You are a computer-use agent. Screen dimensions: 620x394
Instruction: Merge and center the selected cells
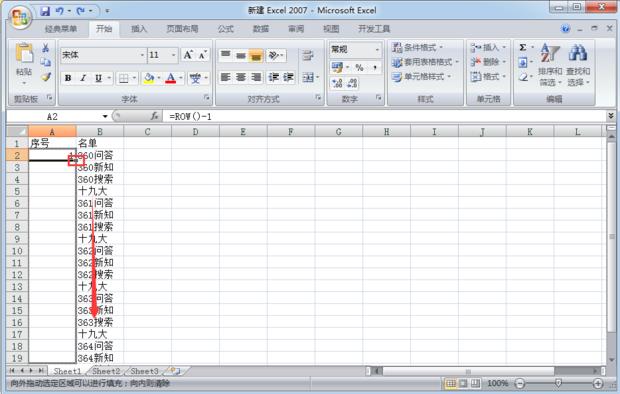coord(308,78)
